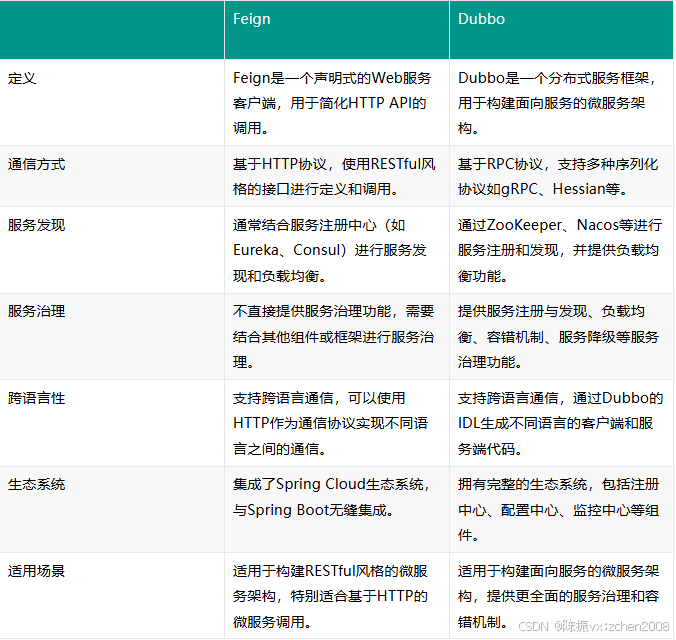Click cell starting '拥有完整的生态系统'
This screenshot has width=676, height=640.
561,510
